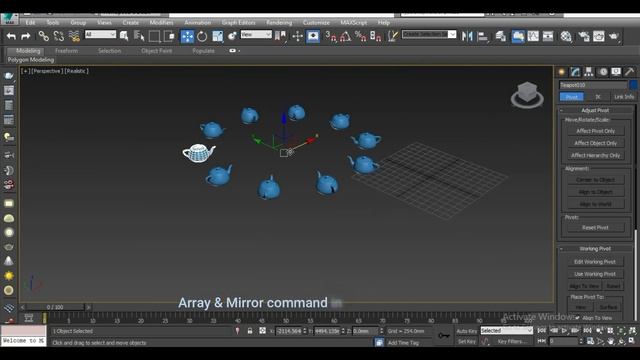Image resolution: width=640 pixels, height=360 pixels.
Task: Choose Rectangular Selection Region icon
Action: tap(154, 36)
